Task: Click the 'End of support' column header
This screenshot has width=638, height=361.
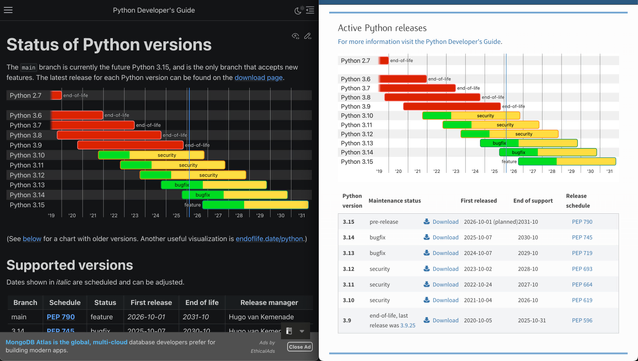Action: pos(533,201)
